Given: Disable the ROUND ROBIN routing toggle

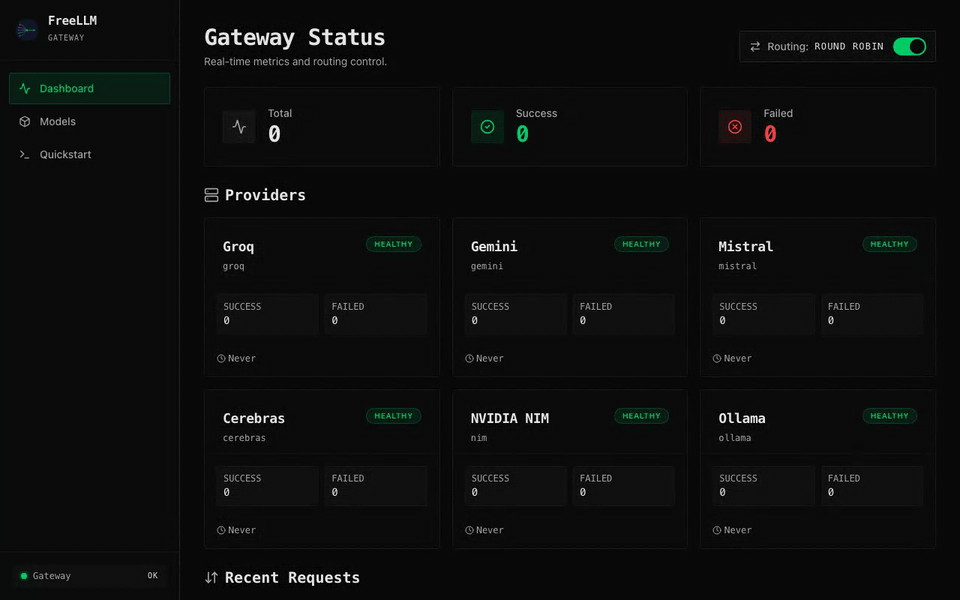Looking at the screenshot, I should point(909,45).
